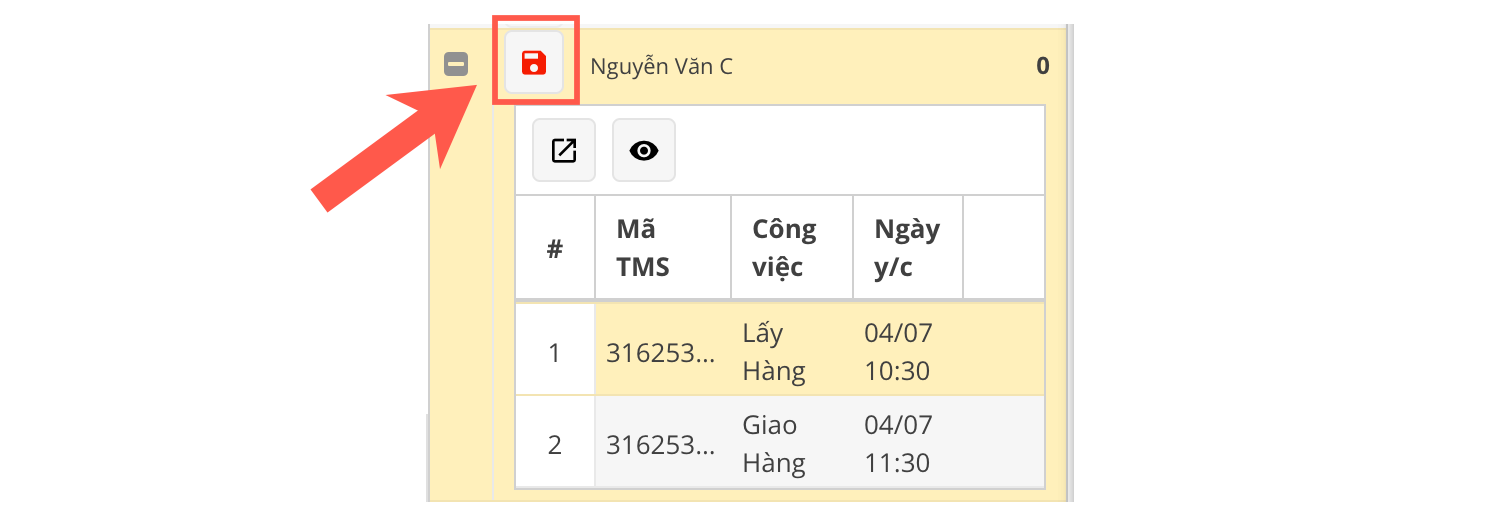The width and height of the screenshot is (1502, 526).
Task: Toggle the eye visibility button
Action: pyautogui.click(x=644, y=150)
